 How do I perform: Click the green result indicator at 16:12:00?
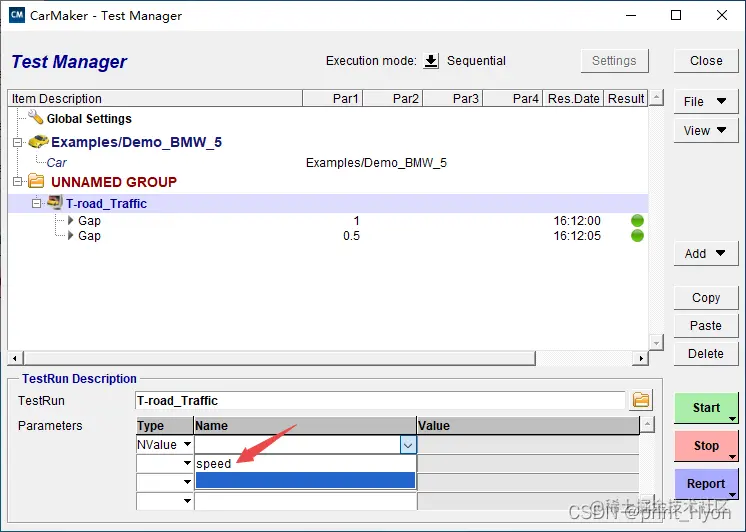coord(637,220)
